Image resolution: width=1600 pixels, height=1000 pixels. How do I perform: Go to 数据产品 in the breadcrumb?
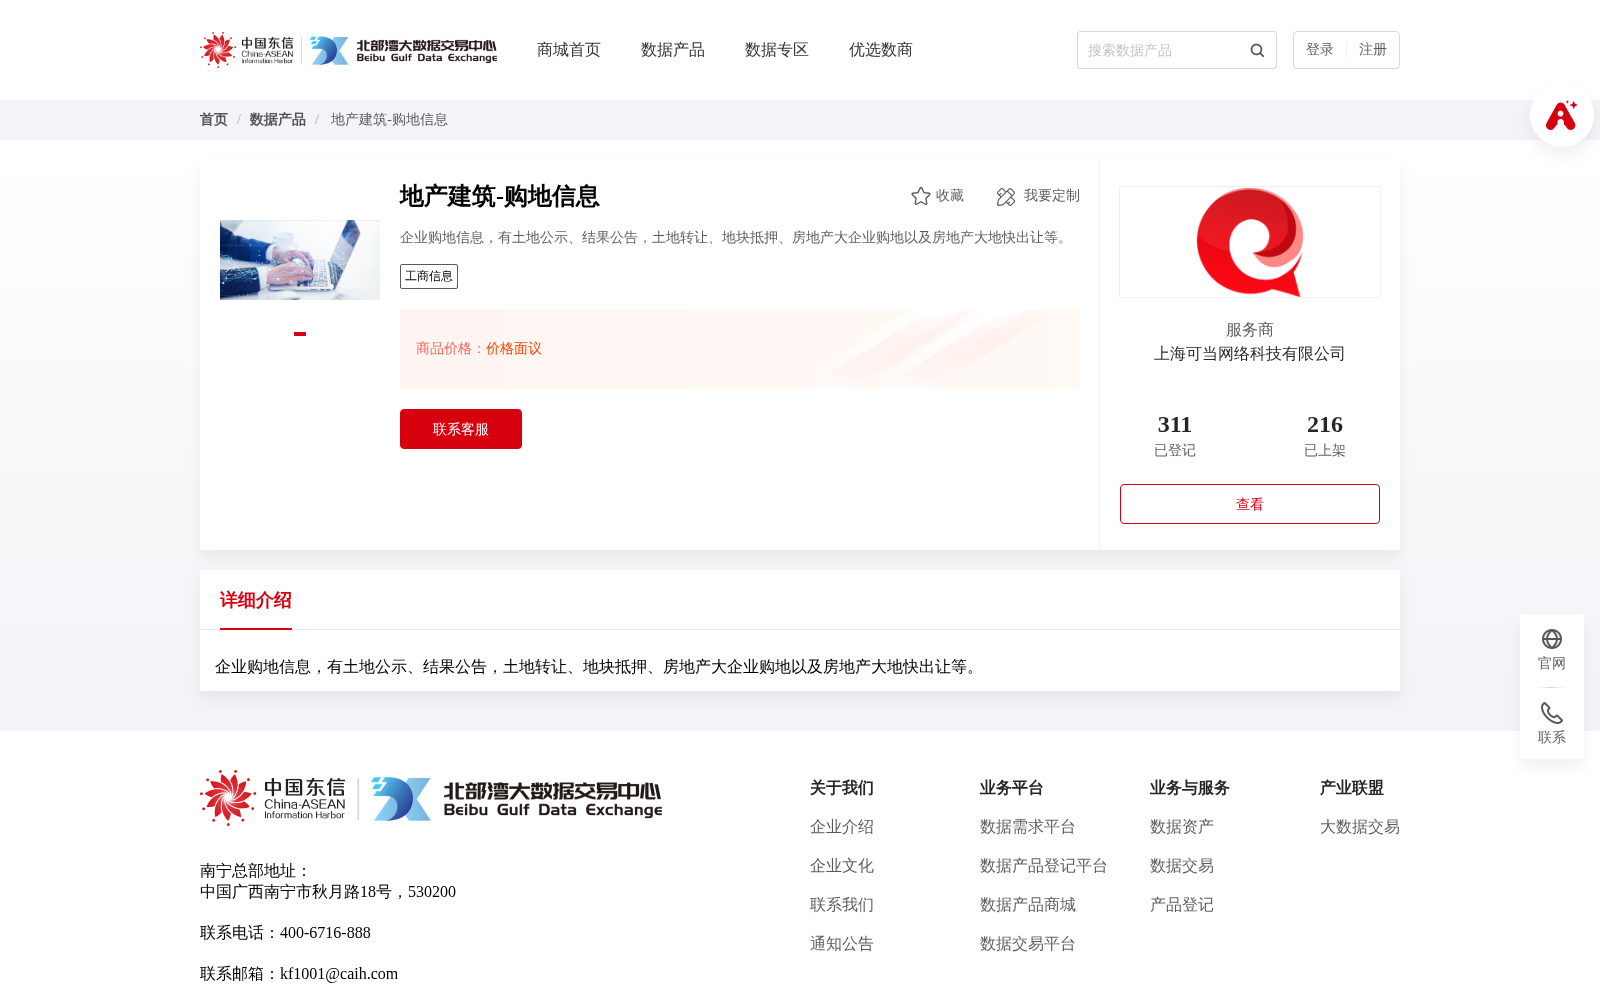click(x=278, y=120)
